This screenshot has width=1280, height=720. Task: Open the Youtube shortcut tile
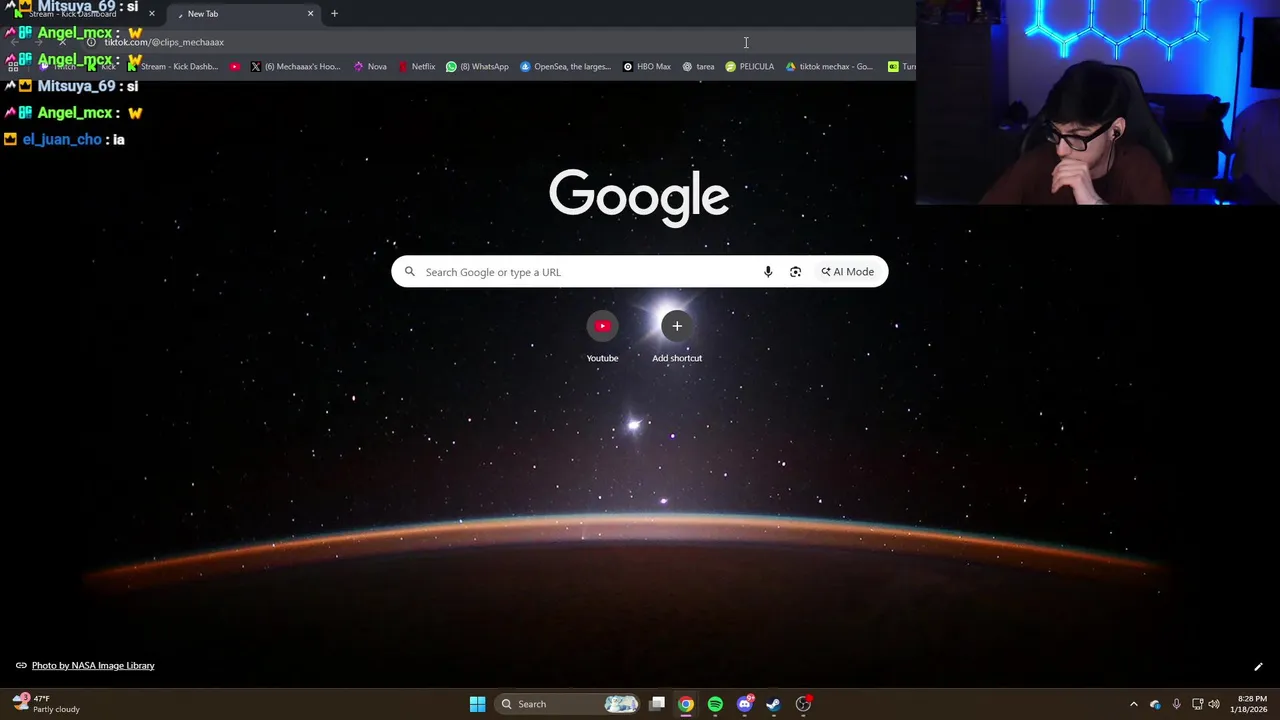tap(602, 337)
